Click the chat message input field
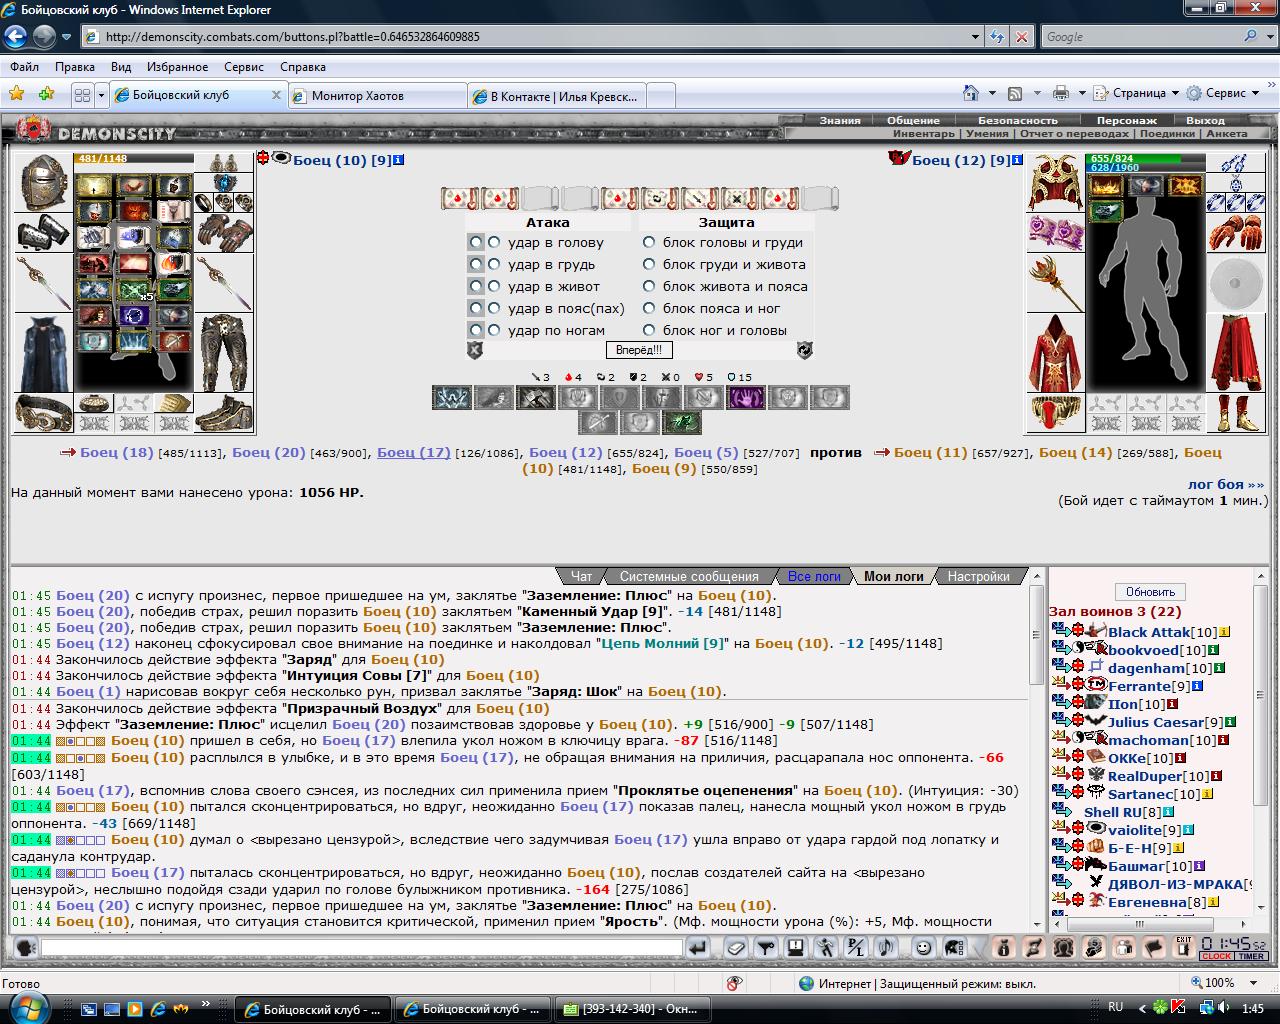1280x1024 pixels. (361, 948)
